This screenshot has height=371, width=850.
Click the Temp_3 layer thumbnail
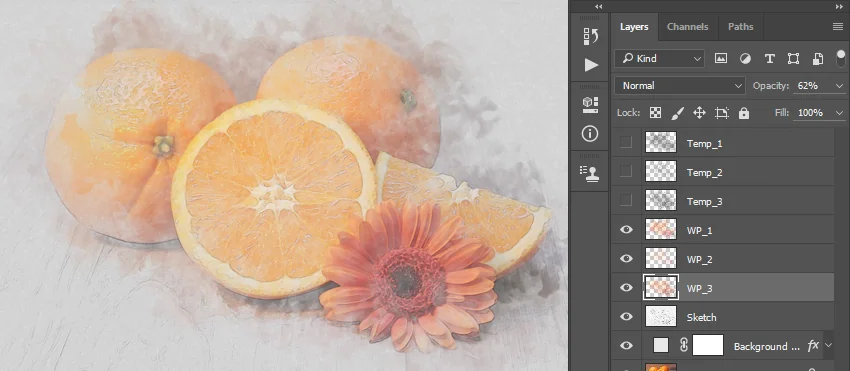coord(661,200)
